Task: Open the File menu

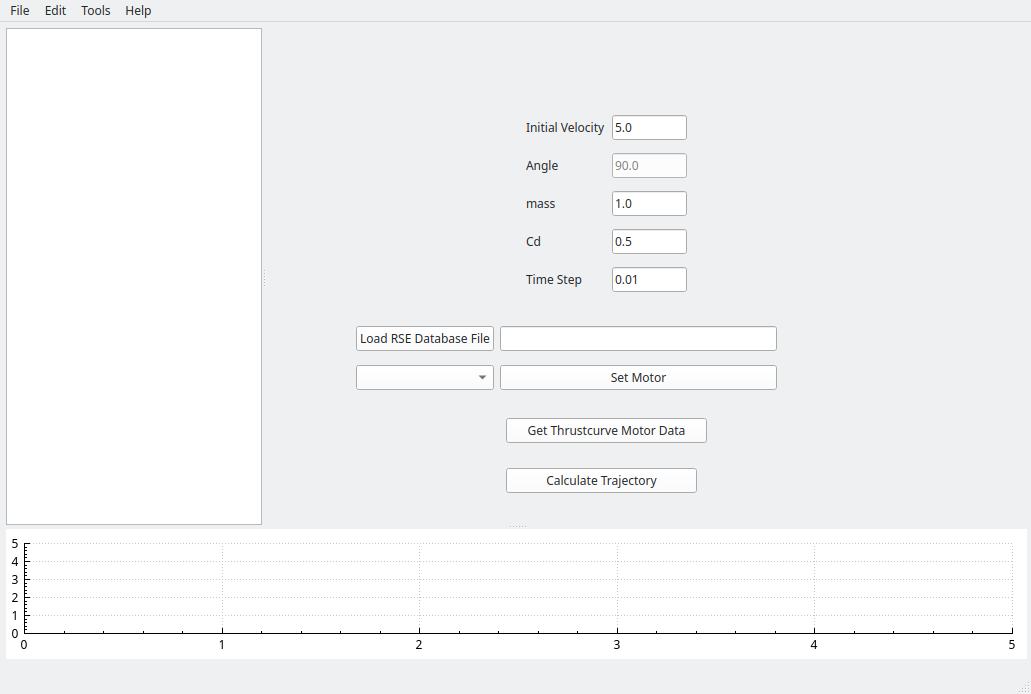Action: 19,10
